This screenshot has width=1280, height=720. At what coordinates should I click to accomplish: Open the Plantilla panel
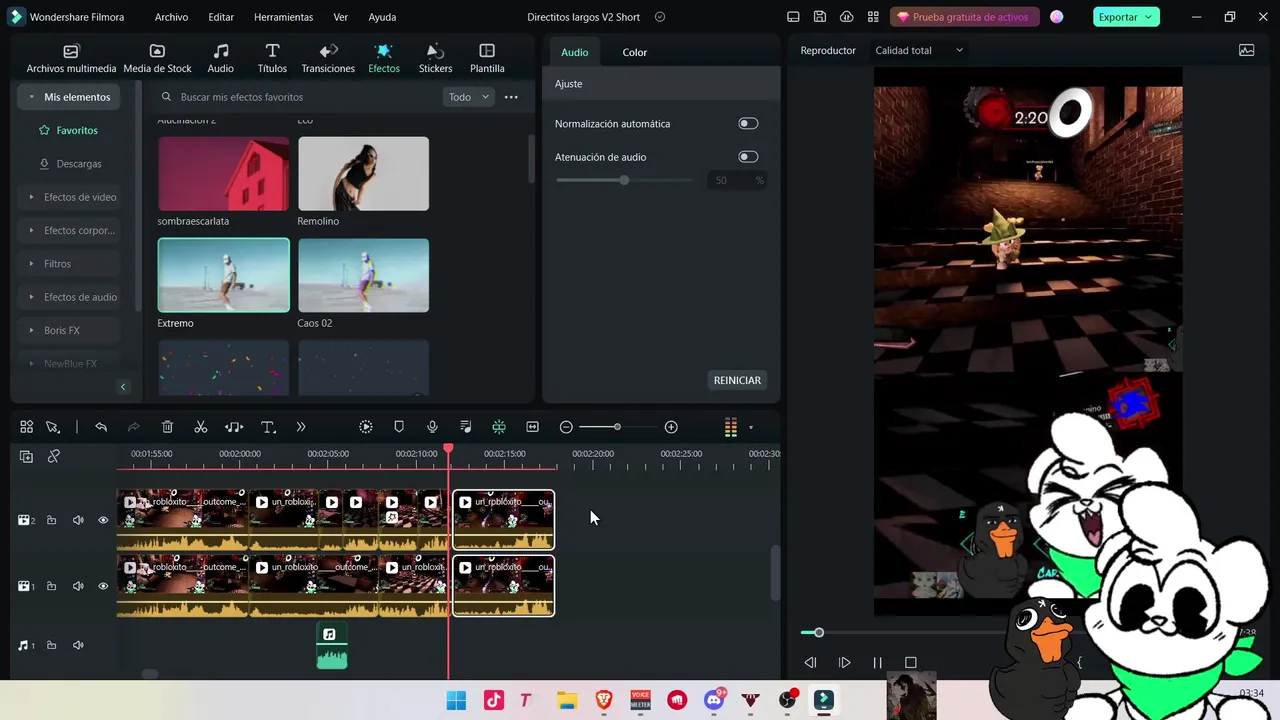487,59
